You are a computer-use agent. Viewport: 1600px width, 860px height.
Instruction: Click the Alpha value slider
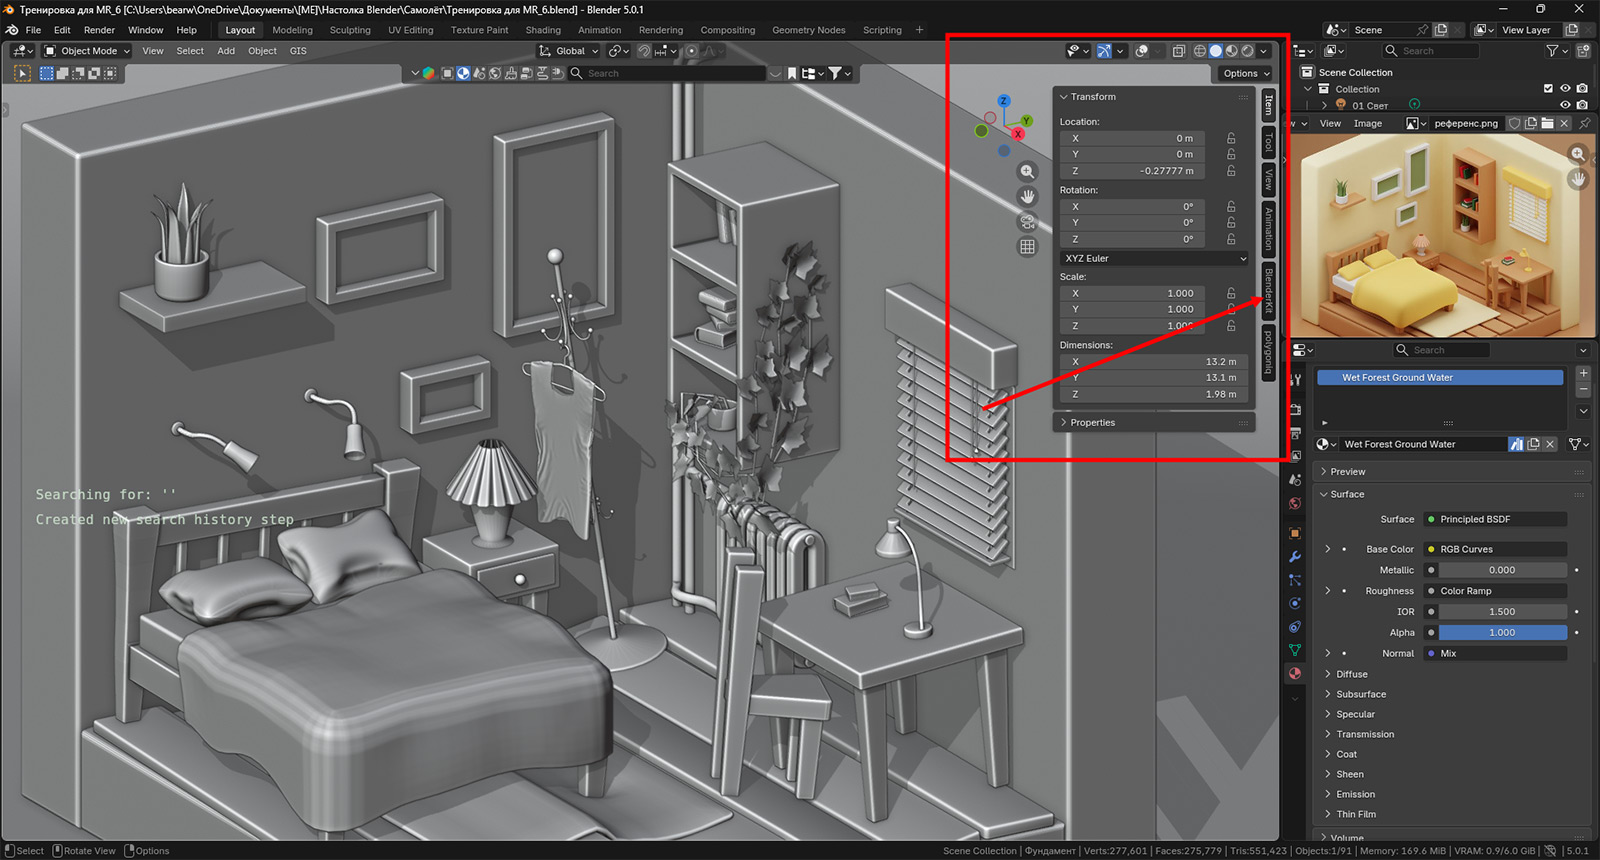click(1502, 633)
